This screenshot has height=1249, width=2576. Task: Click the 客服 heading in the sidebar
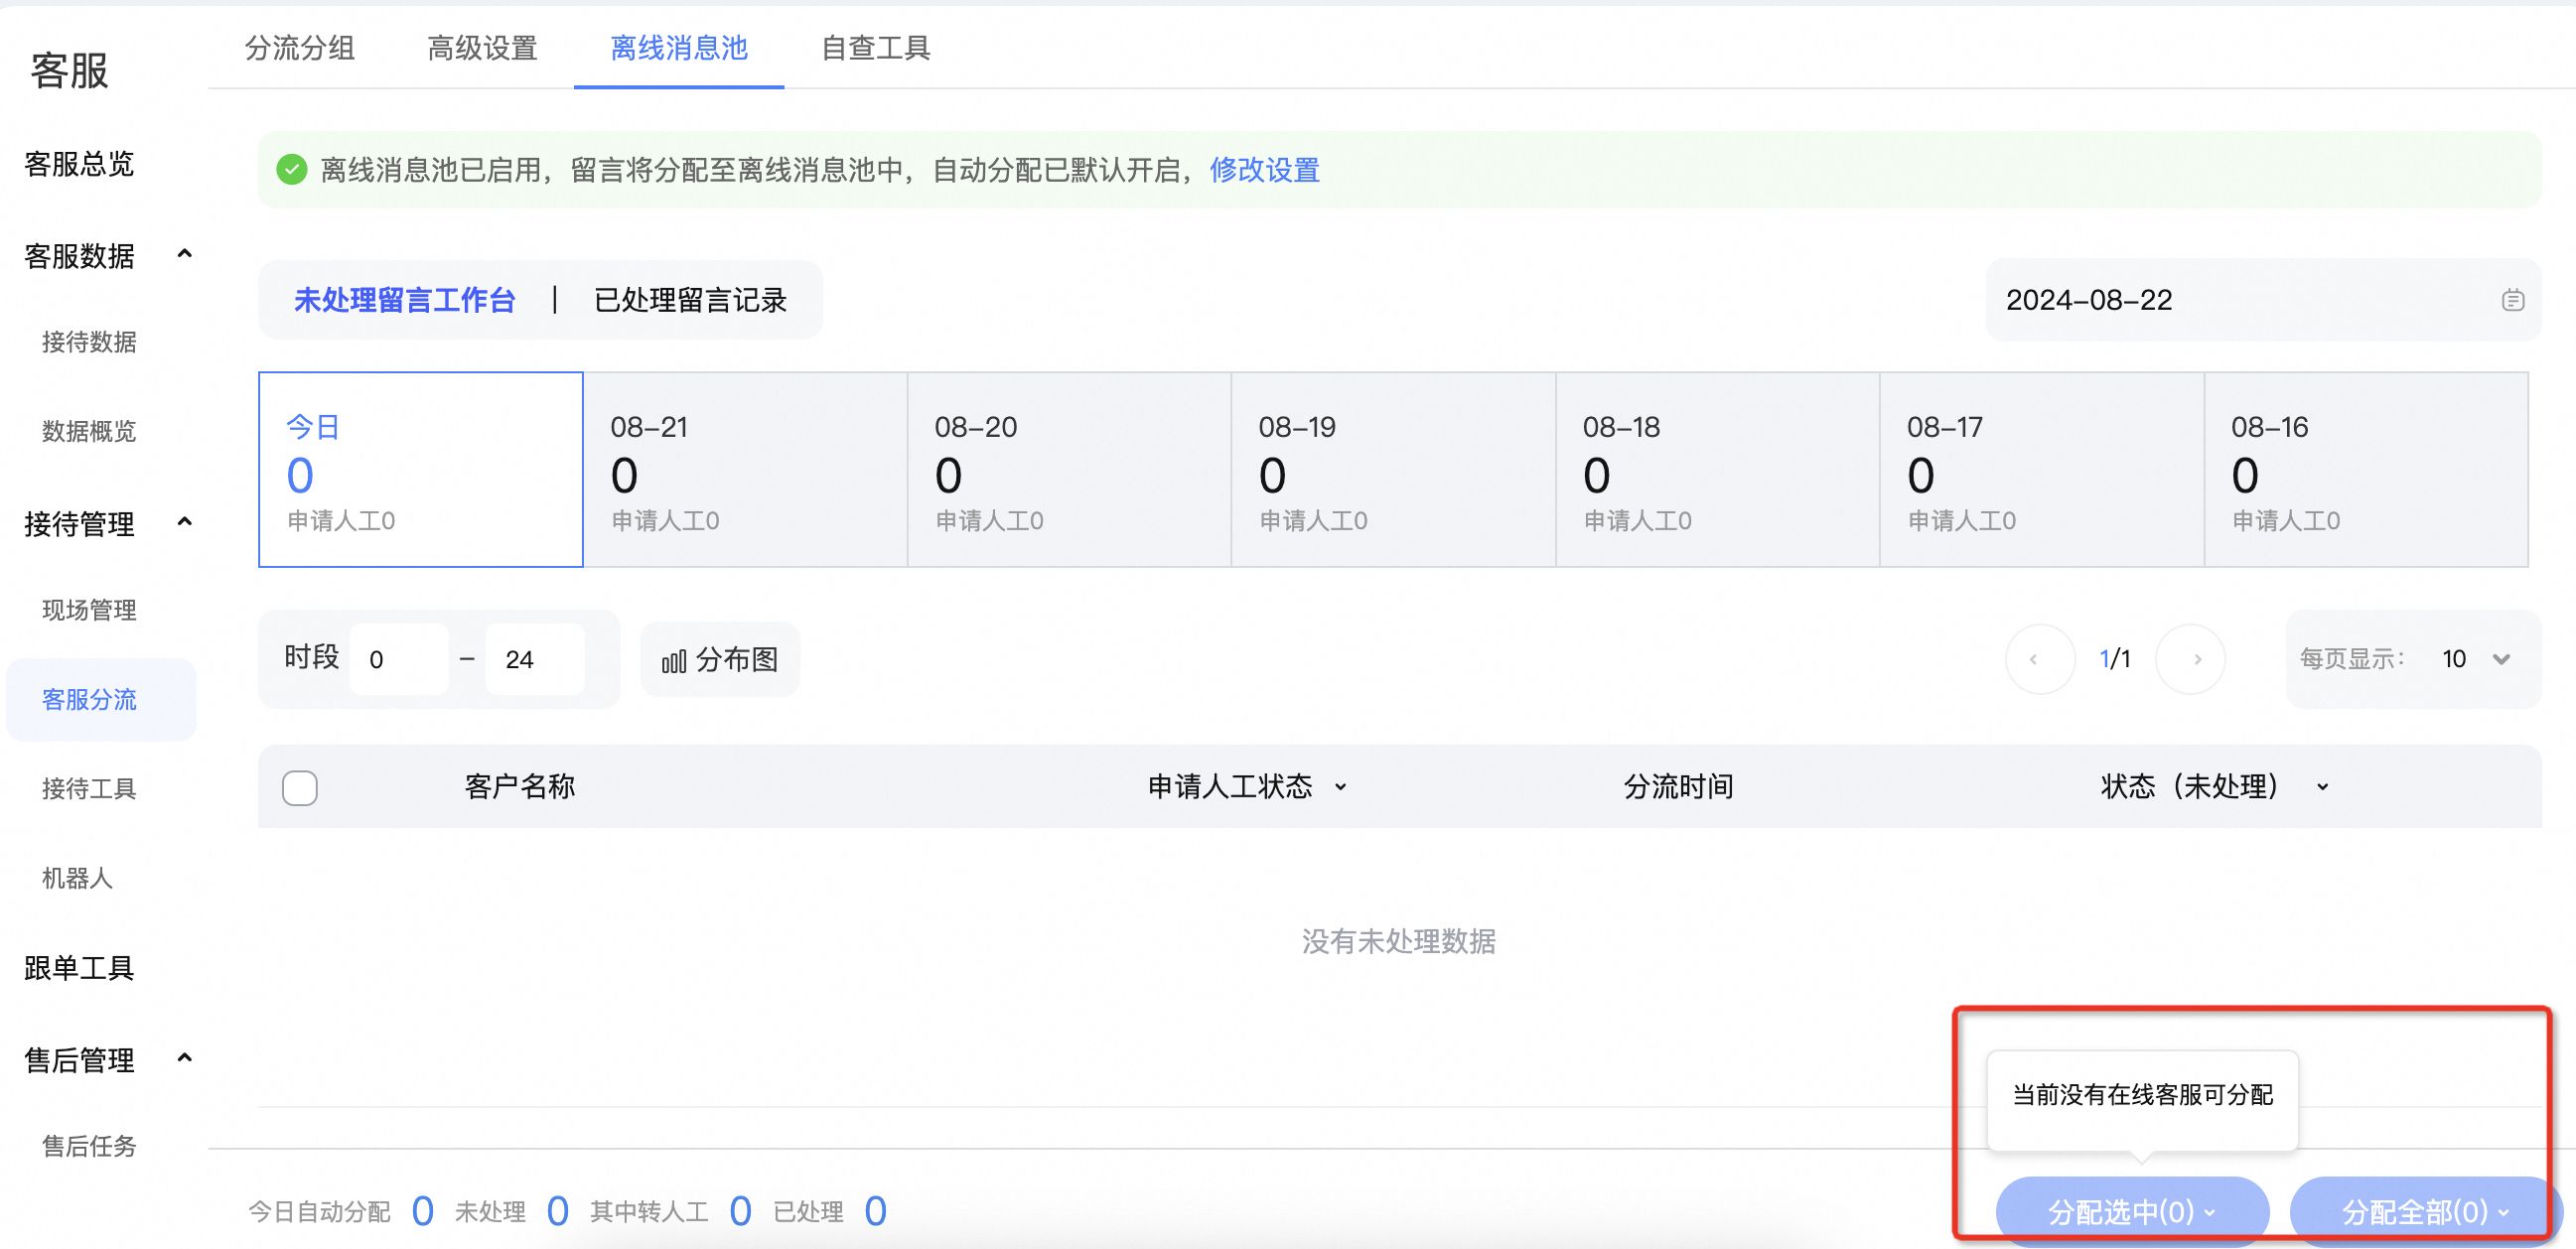click(x=69, y=71)
